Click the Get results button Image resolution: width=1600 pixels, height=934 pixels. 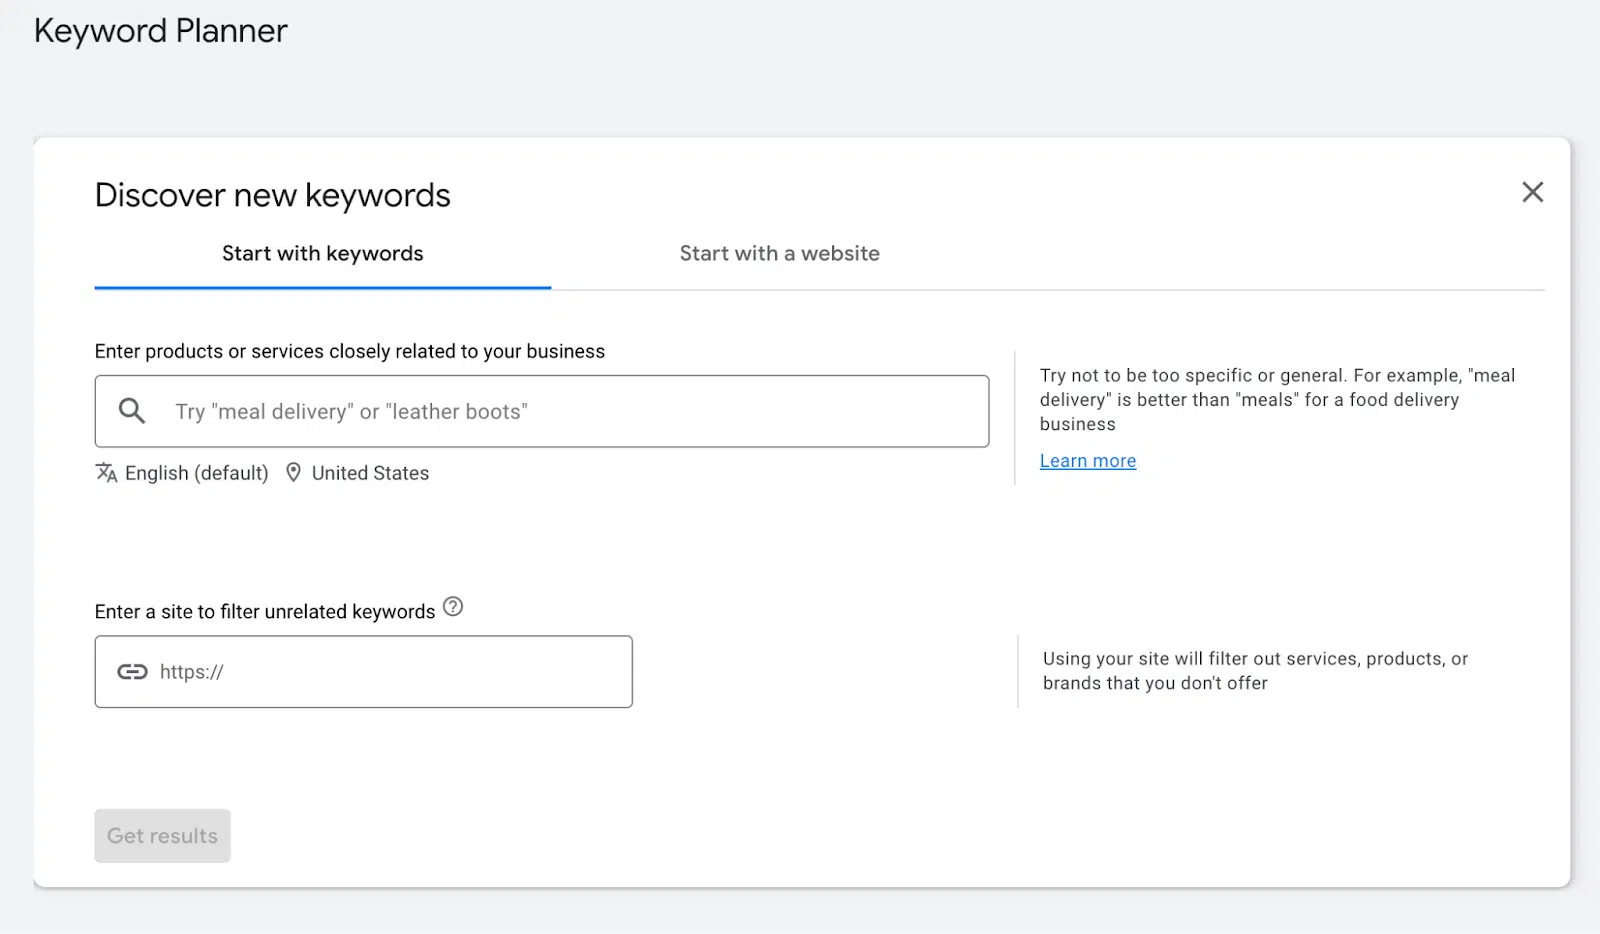163,836
